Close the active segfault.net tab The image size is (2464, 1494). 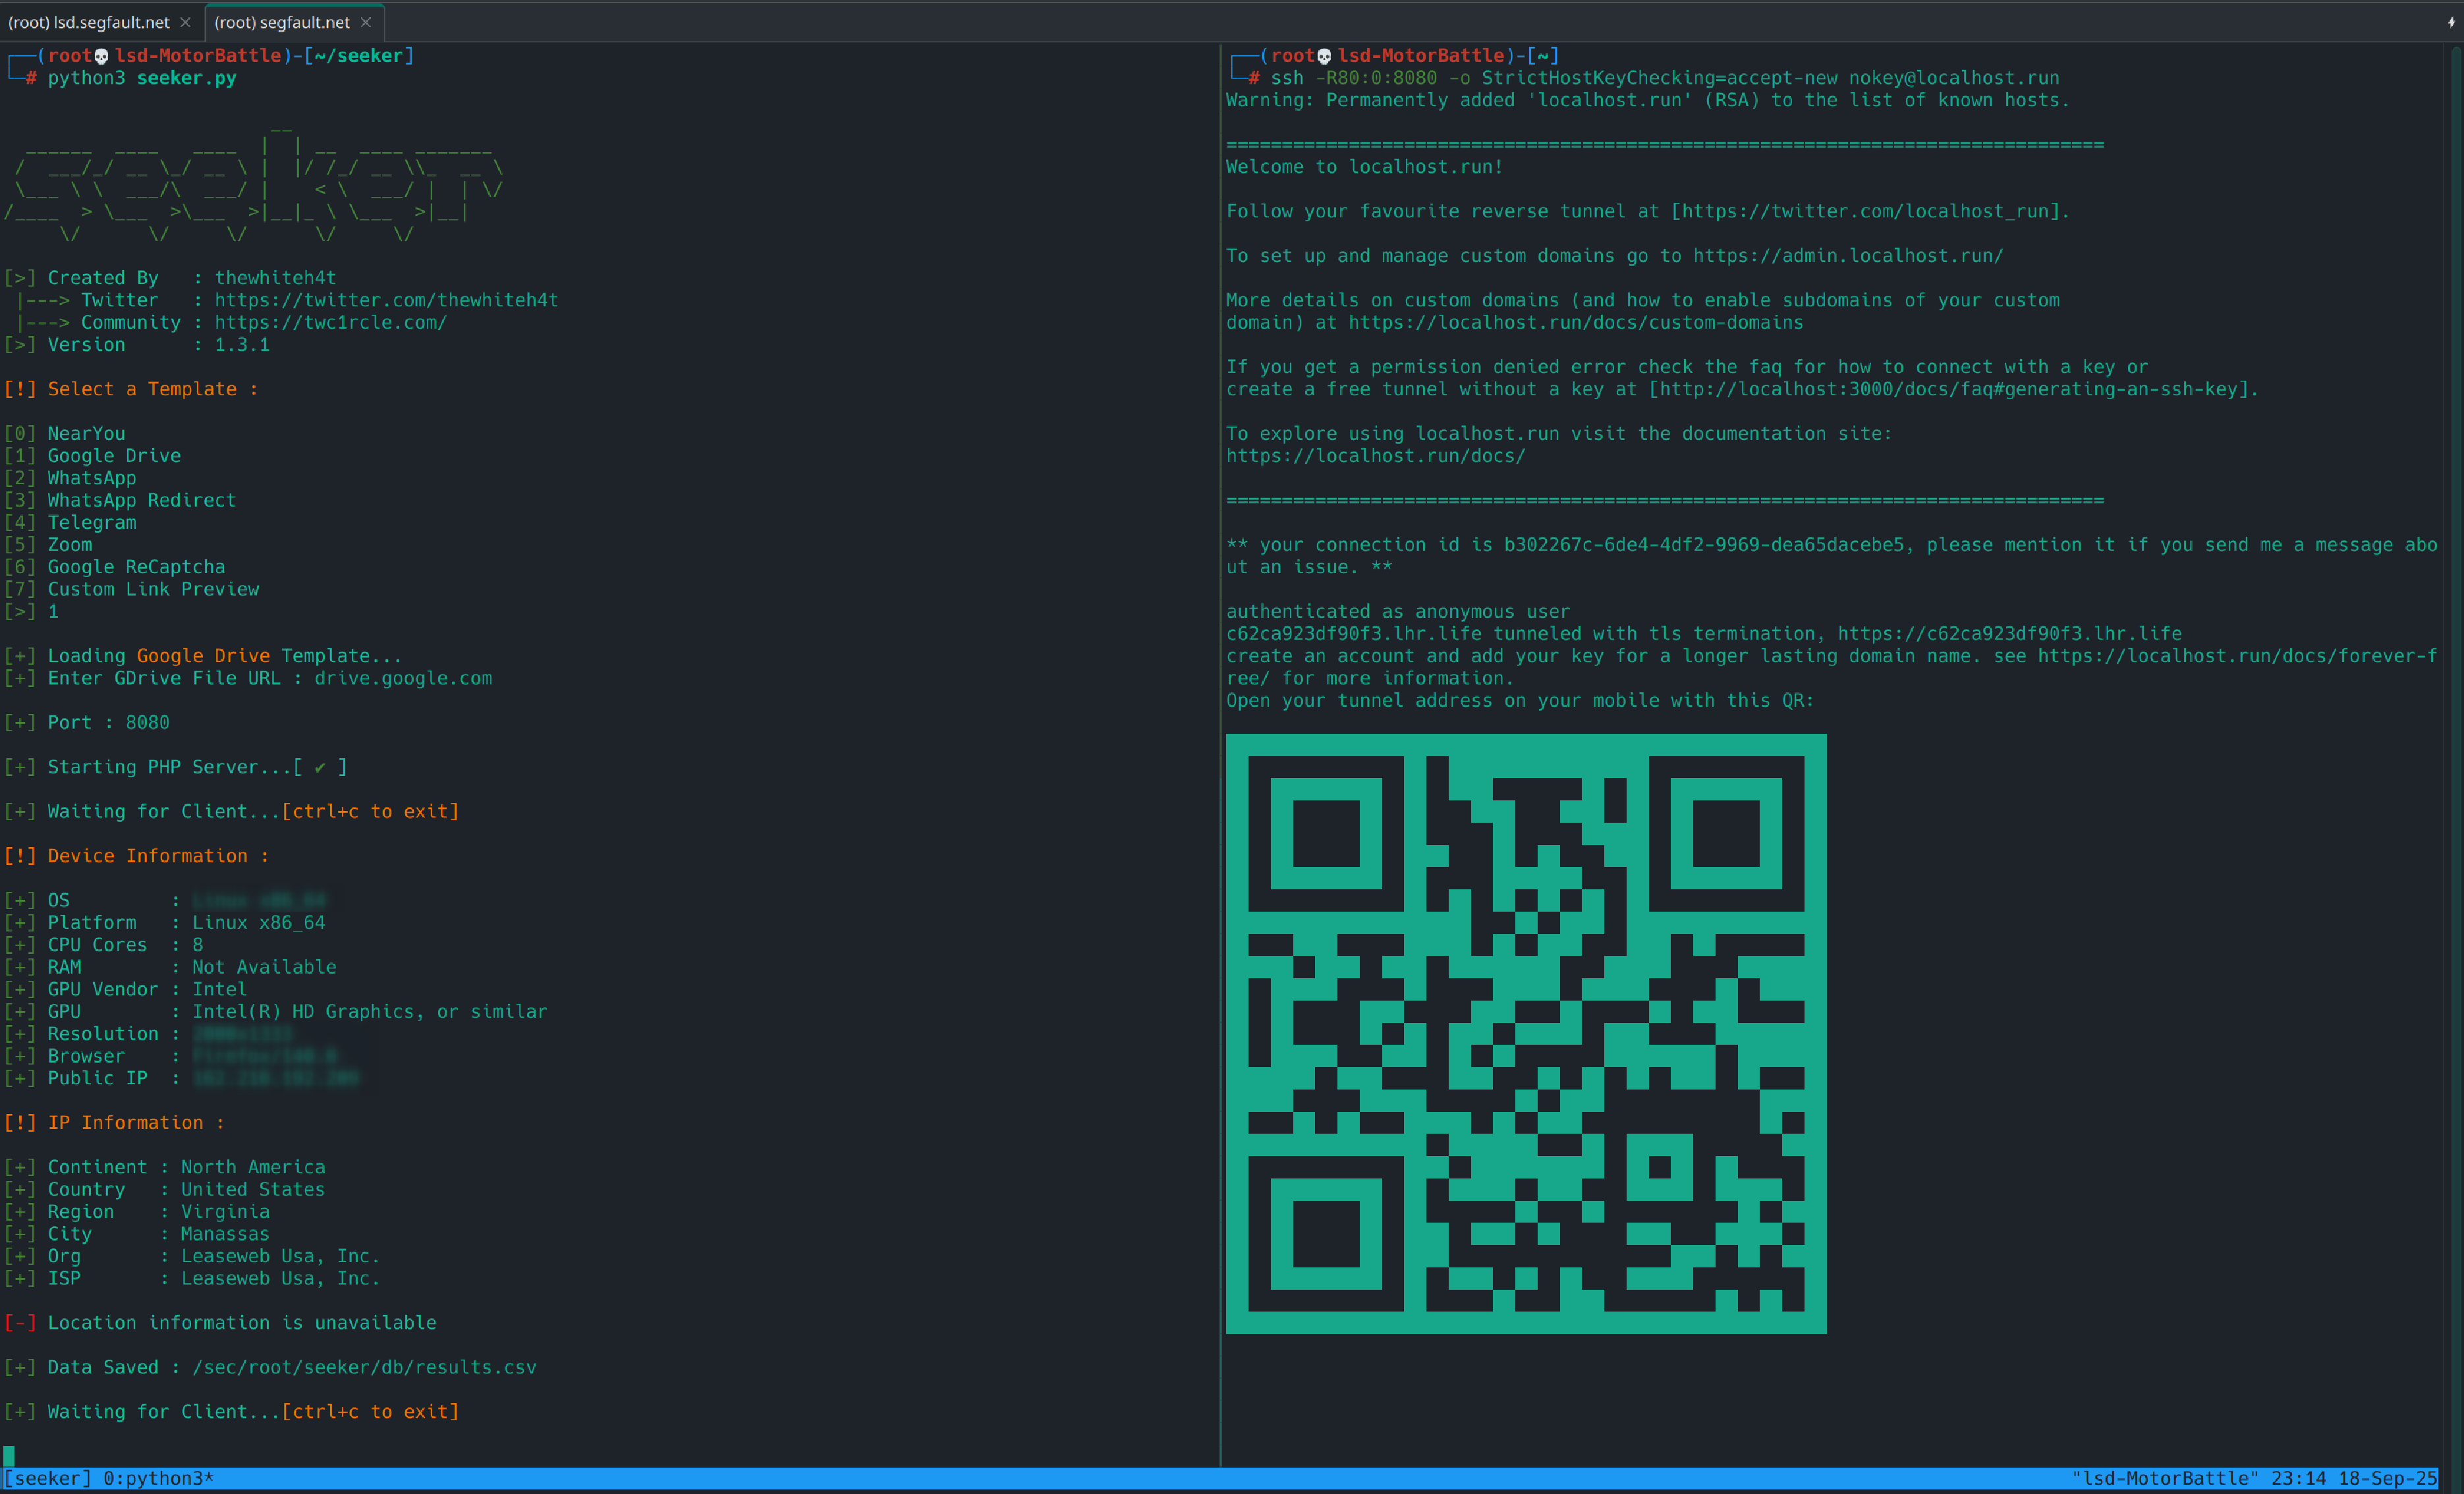click(x=366, y=22)
